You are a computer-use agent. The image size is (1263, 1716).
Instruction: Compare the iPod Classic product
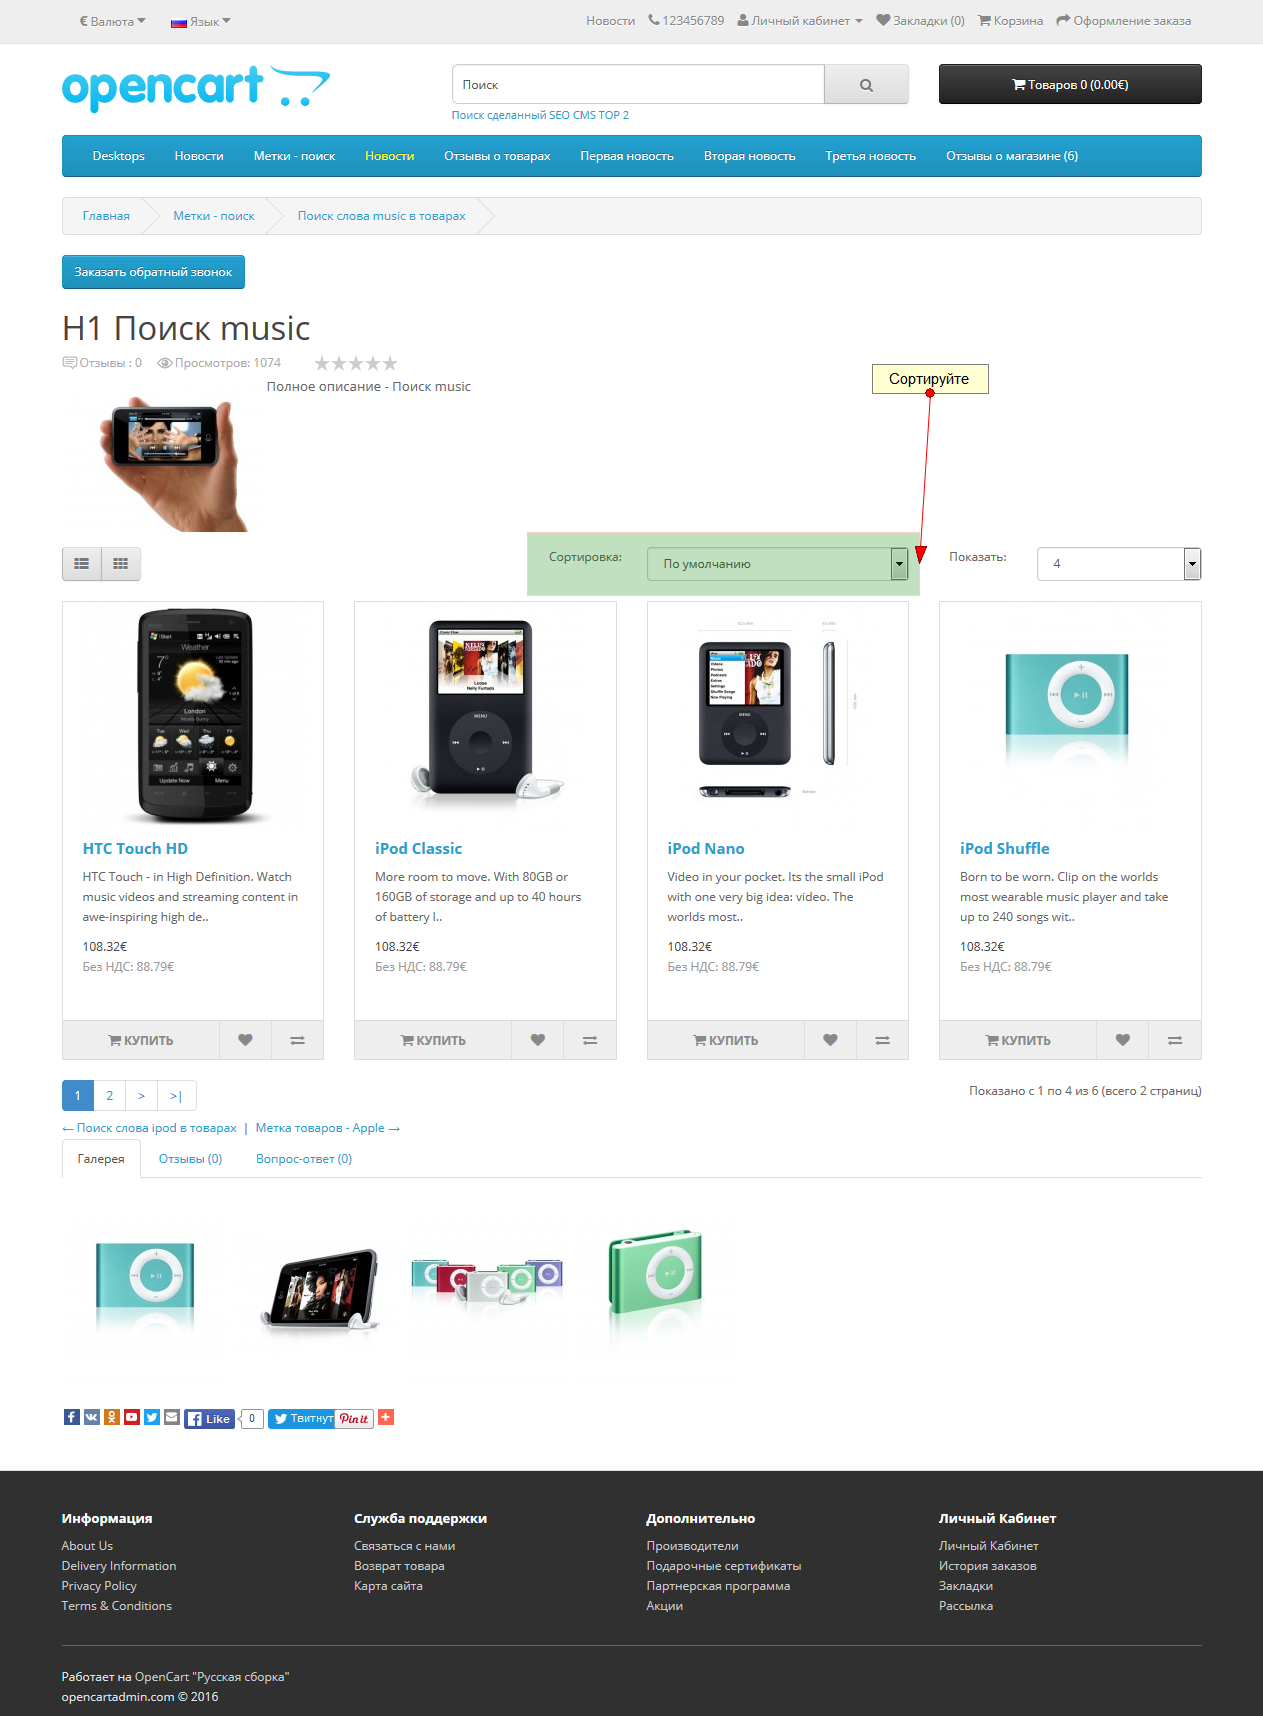pos(590,1040)
